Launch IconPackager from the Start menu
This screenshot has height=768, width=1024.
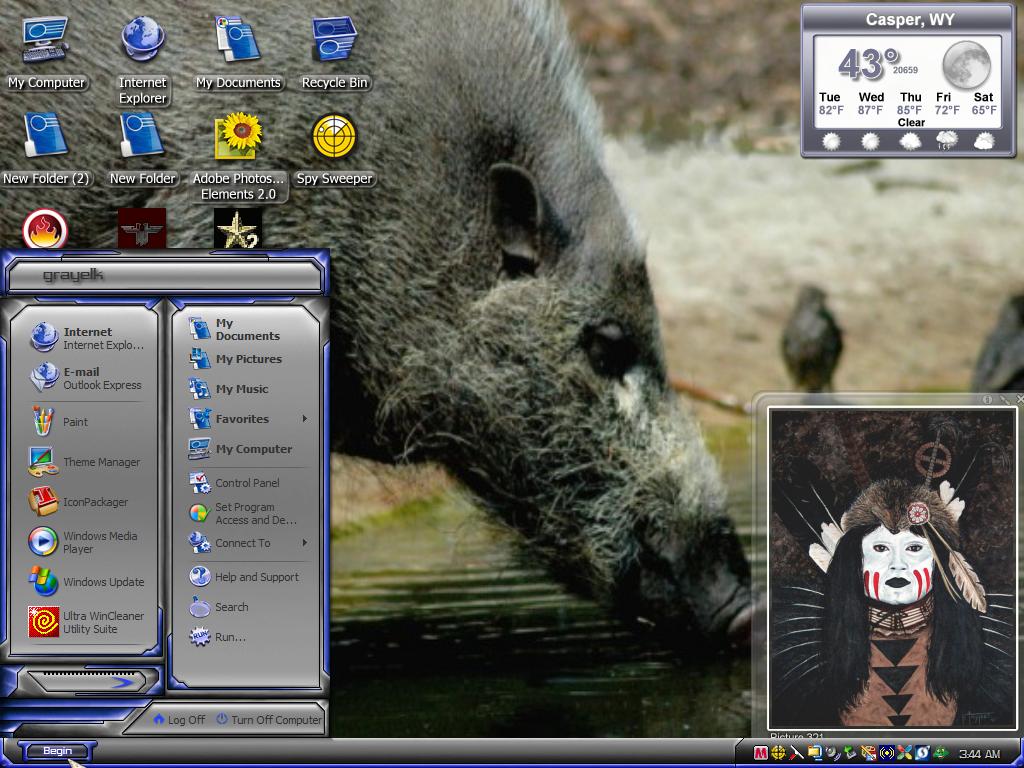point(85,502)
